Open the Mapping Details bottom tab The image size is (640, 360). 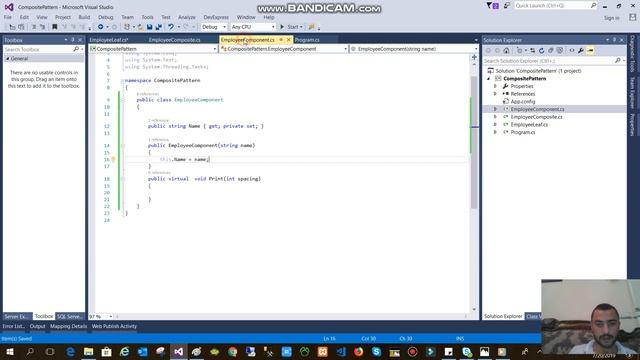pyautogui.click(x=69, y=326)
